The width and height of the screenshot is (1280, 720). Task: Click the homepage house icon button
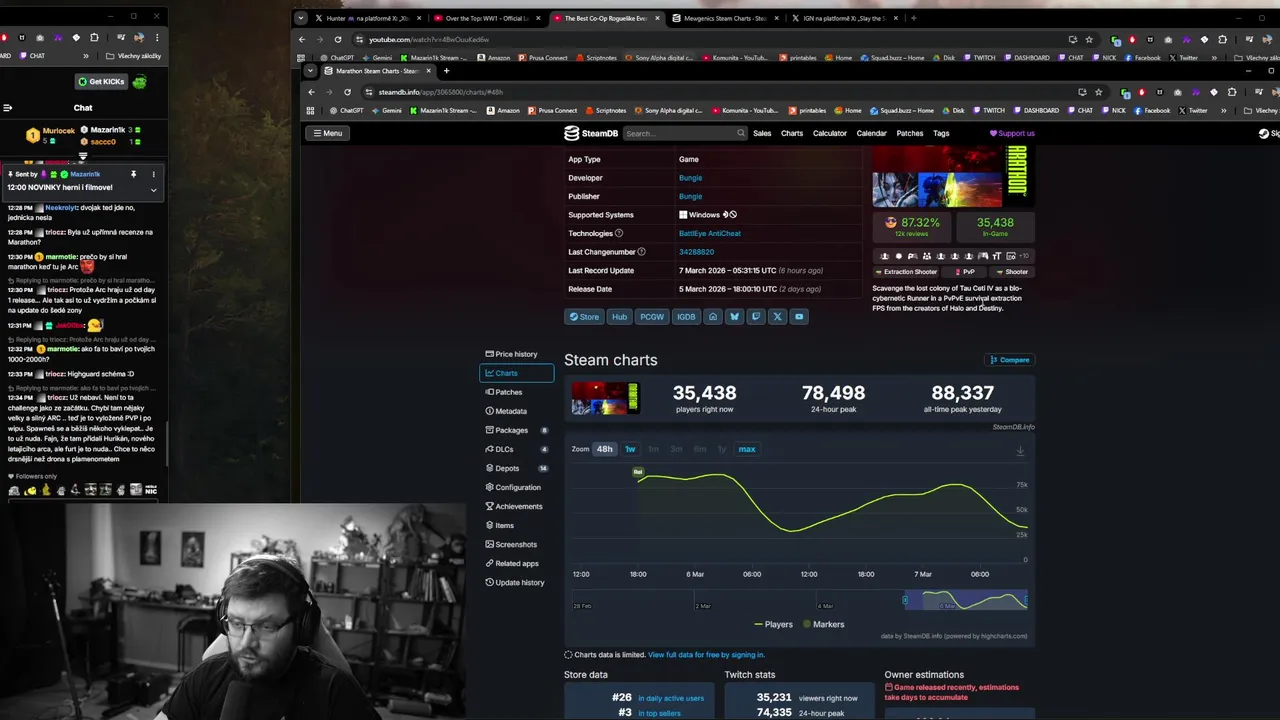coord(713,317)
